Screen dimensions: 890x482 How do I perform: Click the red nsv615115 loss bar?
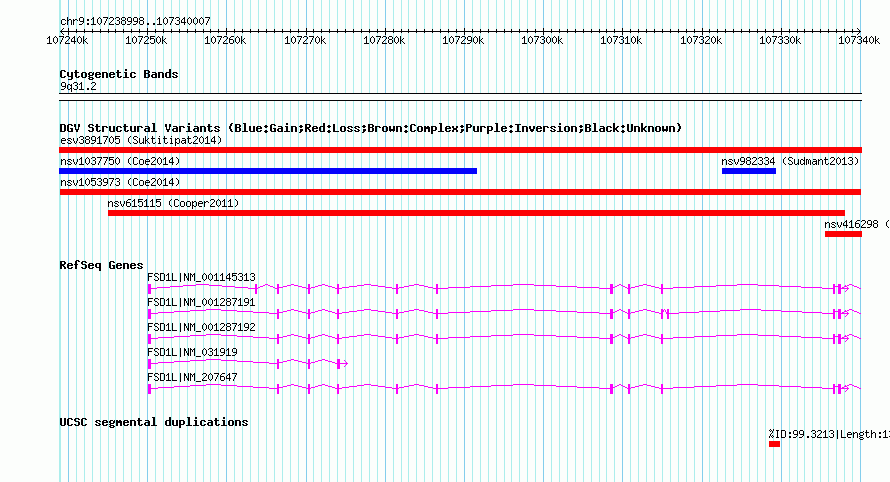476,213
